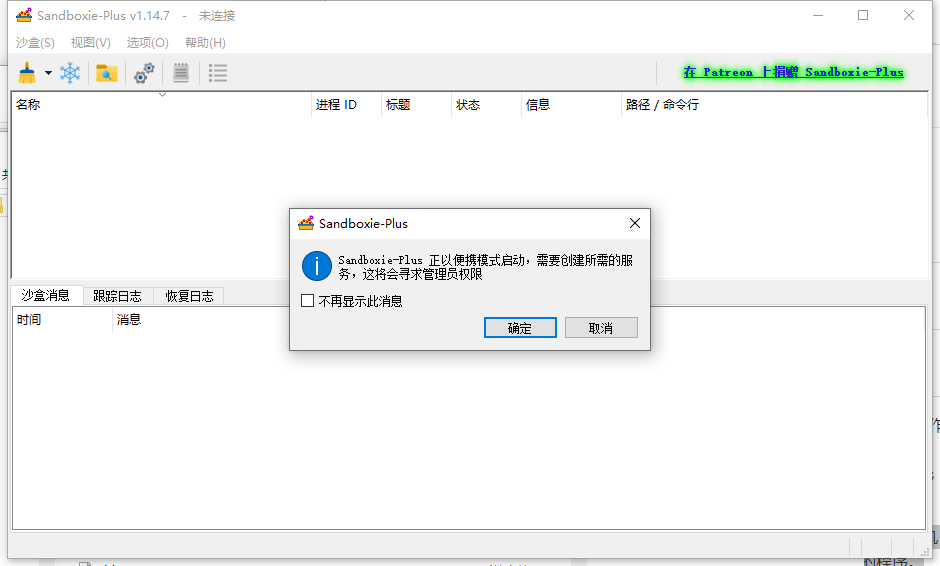Click the broom cleanup icon in toolbar
This screenshot has width=940, height=566.
27,73
